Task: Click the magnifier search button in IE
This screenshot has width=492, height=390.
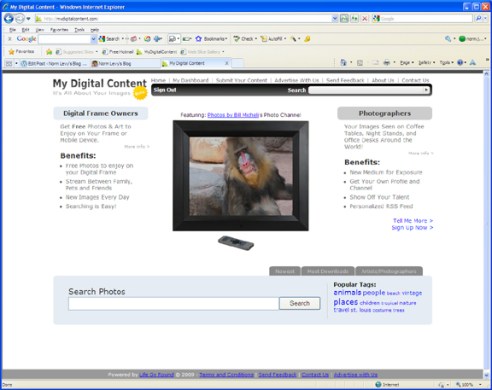Action: 479,19
